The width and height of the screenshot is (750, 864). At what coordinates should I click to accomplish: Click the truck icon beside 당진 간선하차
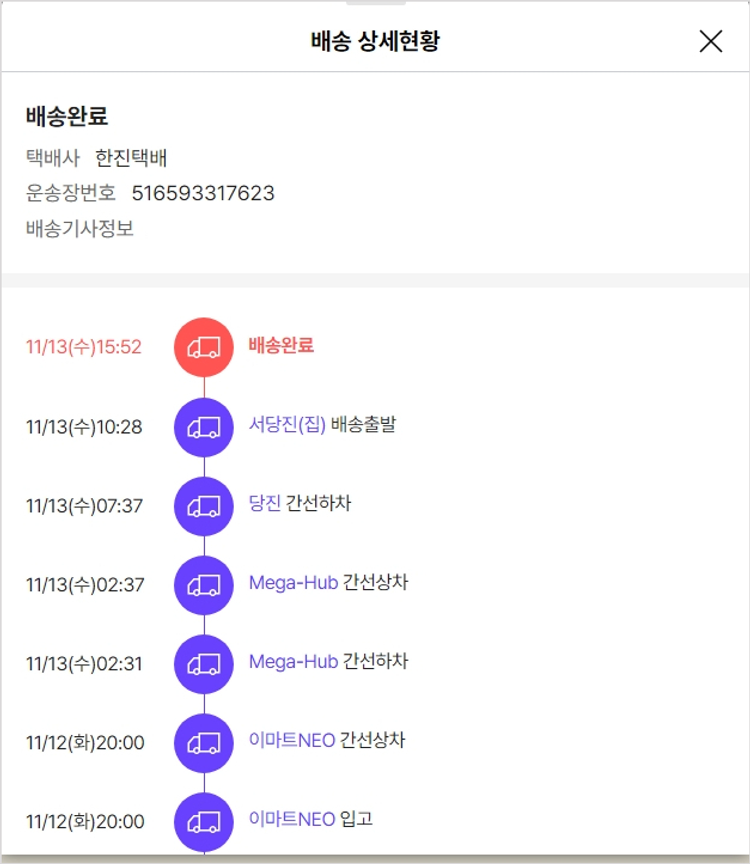pos(204,506)
